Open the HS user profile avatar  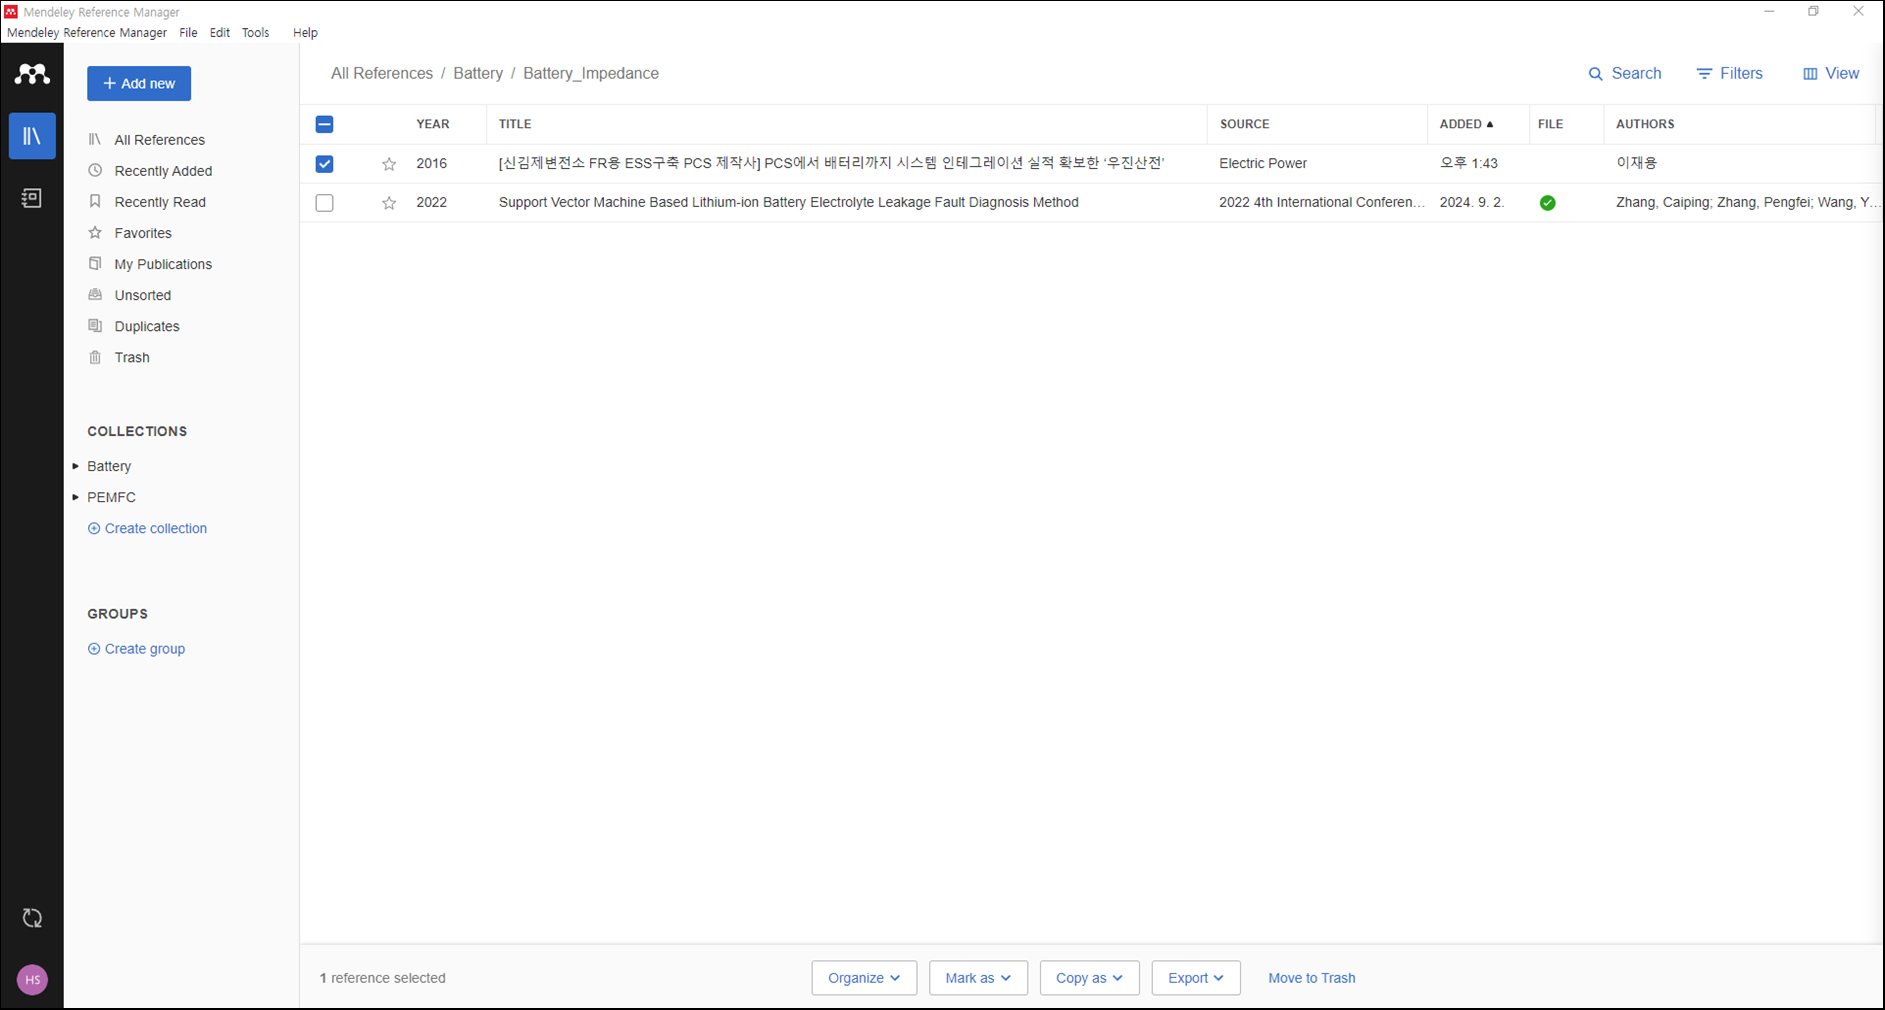(x=32, y=980)
